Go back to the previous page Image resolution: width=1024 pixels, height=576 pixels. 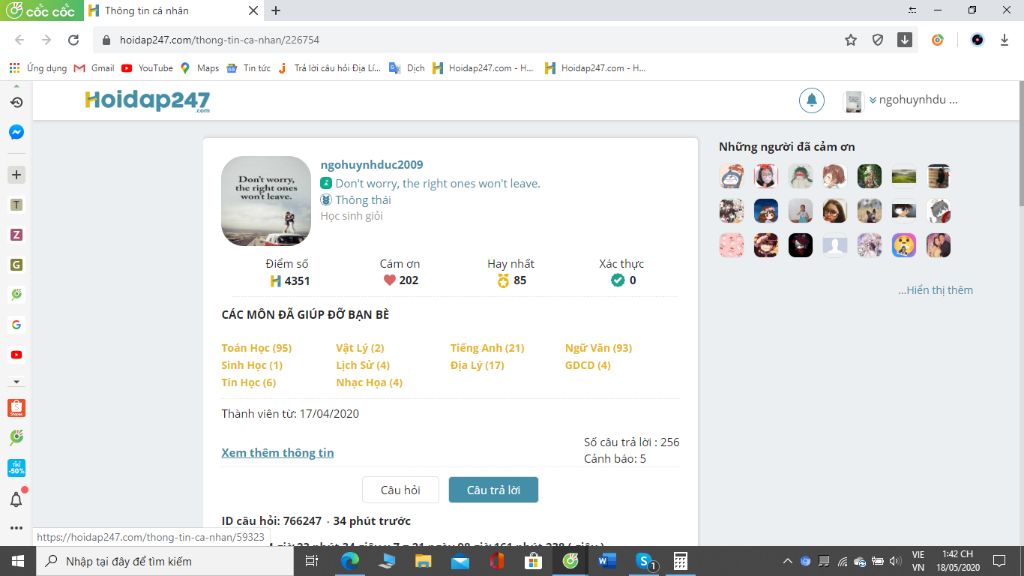20,40
